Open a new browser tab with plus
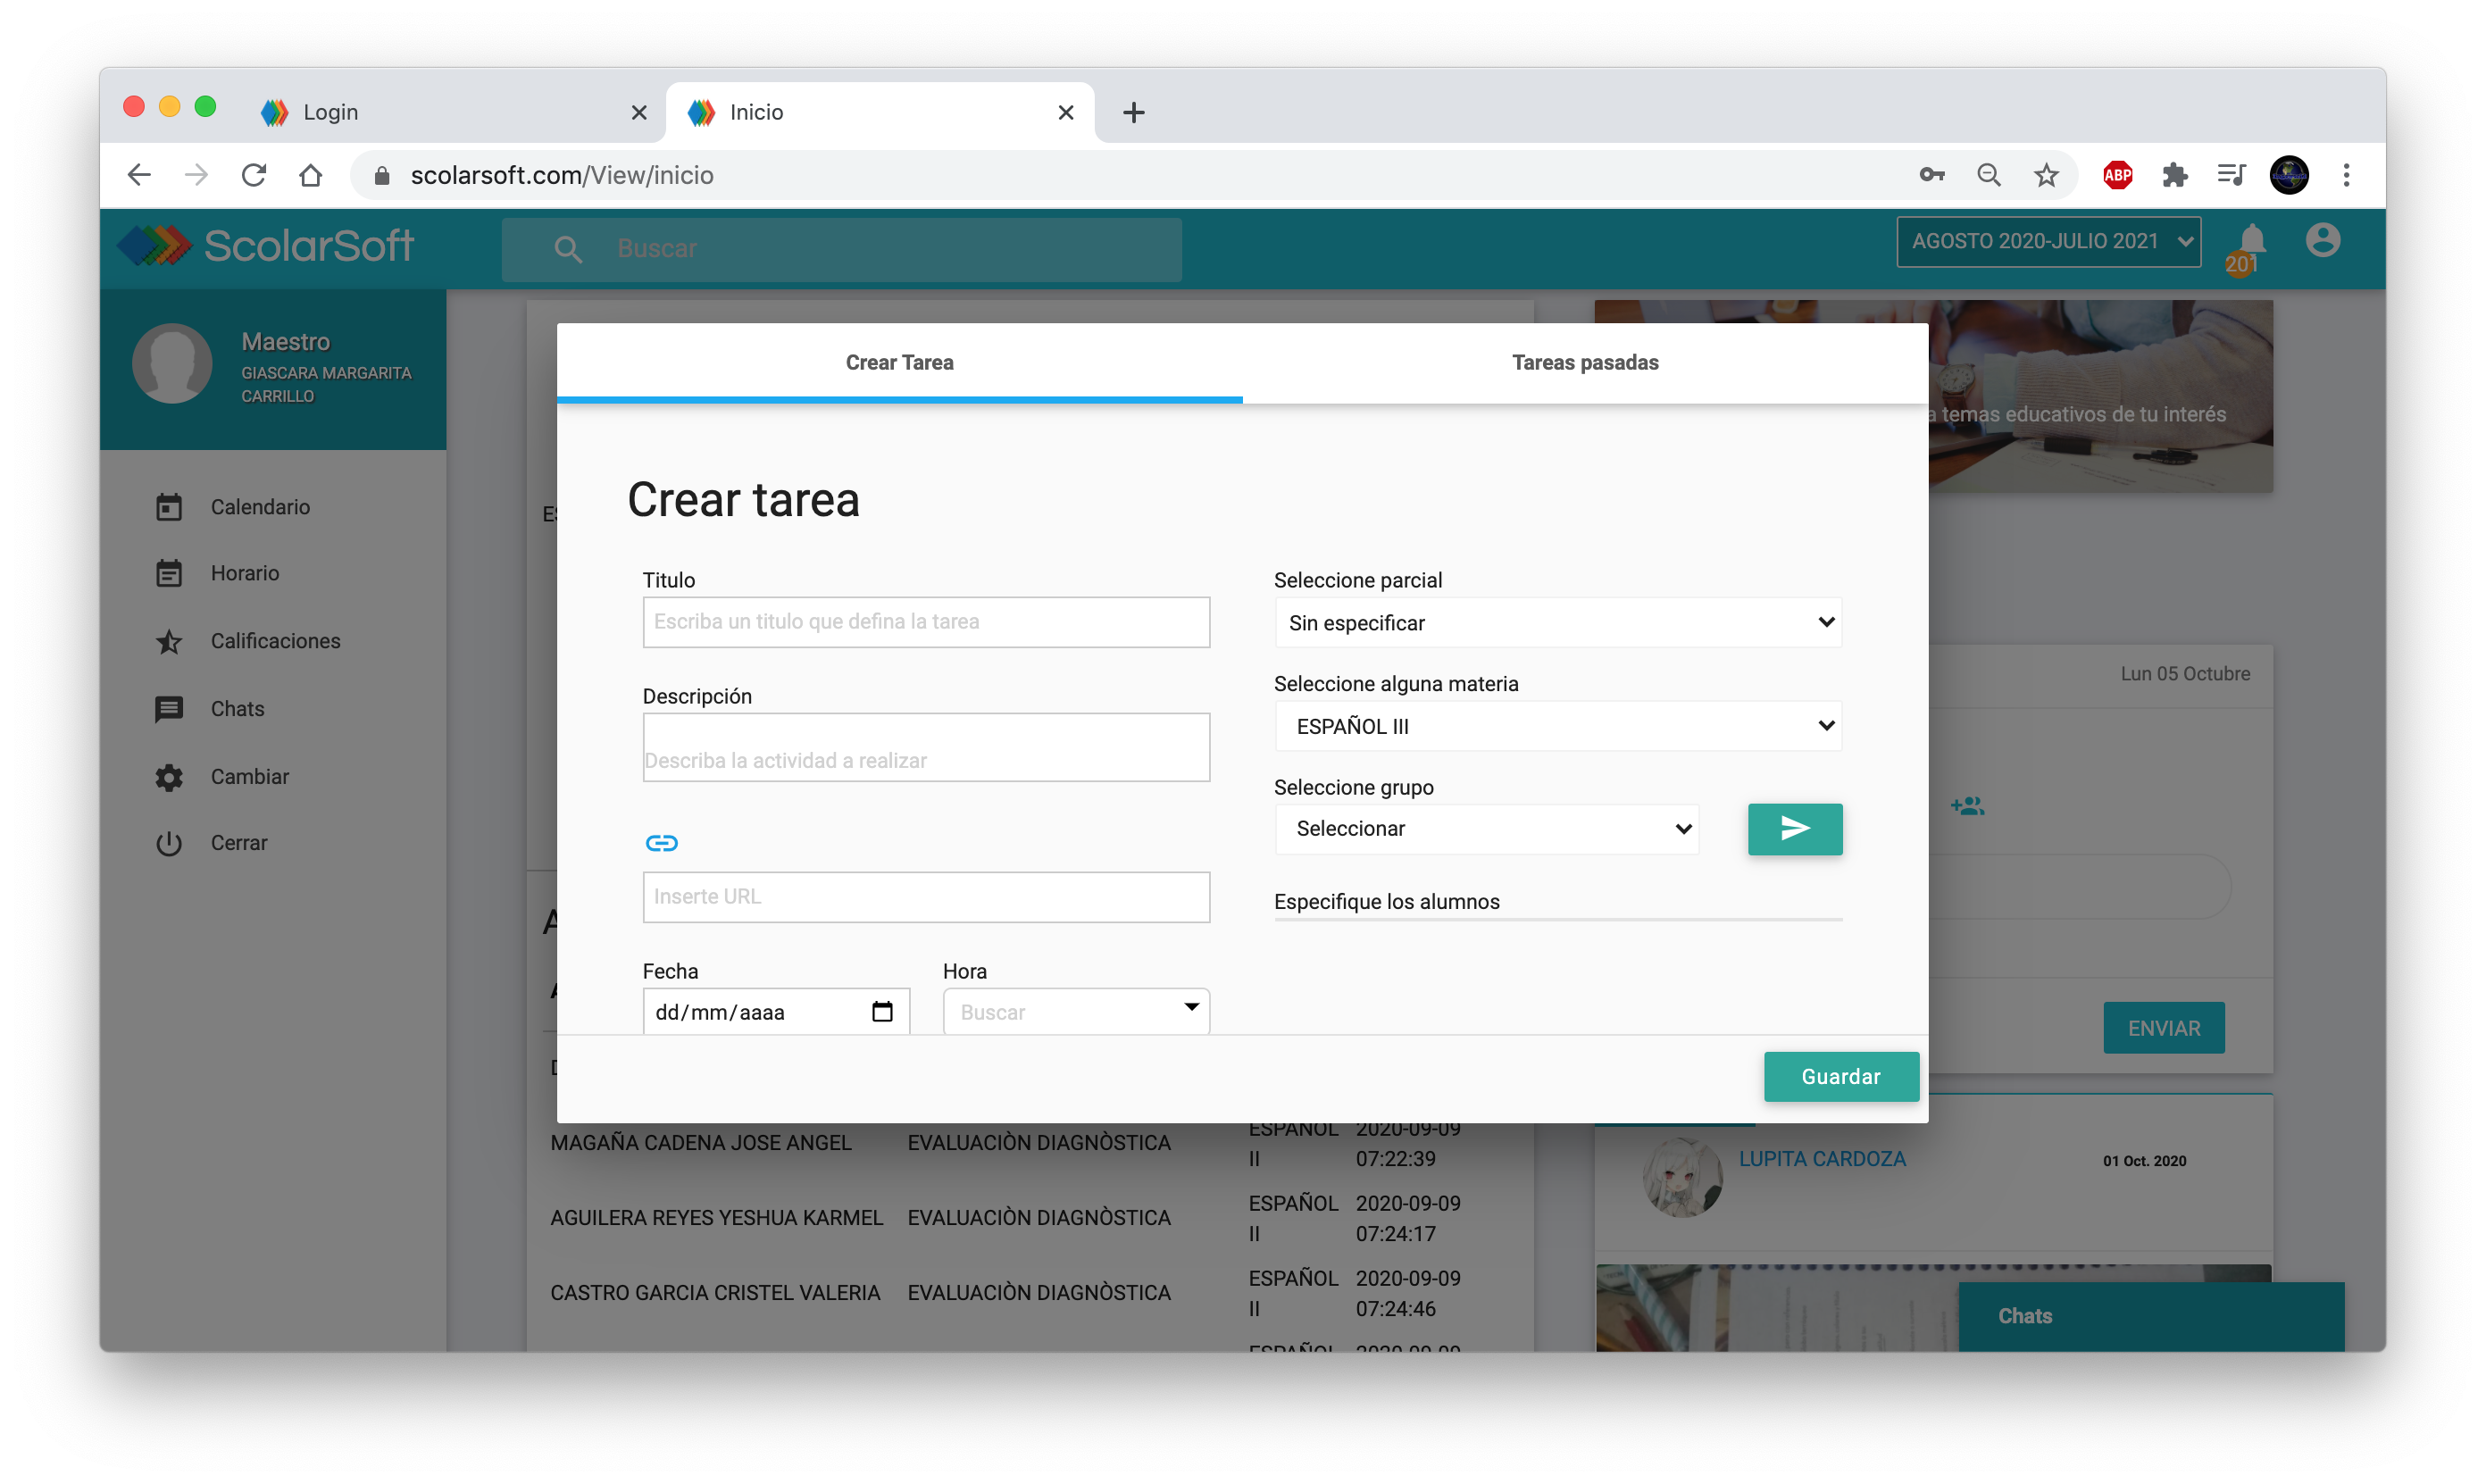2486x1484 pixels. pos(1133,112)
